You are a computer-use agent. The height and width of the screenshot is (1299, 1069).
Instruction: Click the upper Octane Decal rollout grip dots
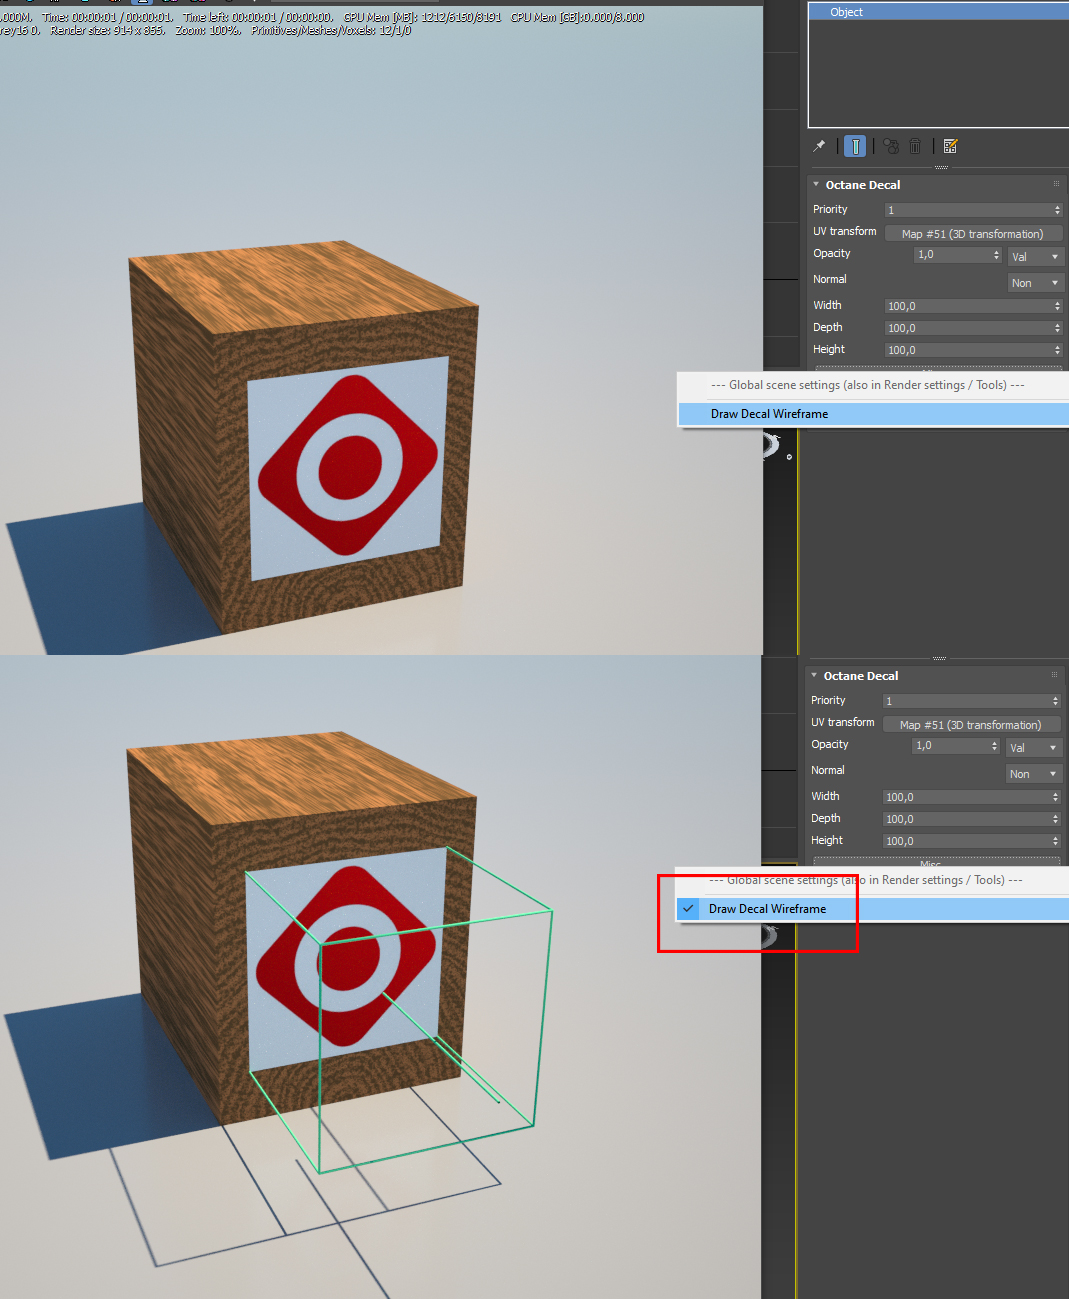click(x=1056, y=184)
